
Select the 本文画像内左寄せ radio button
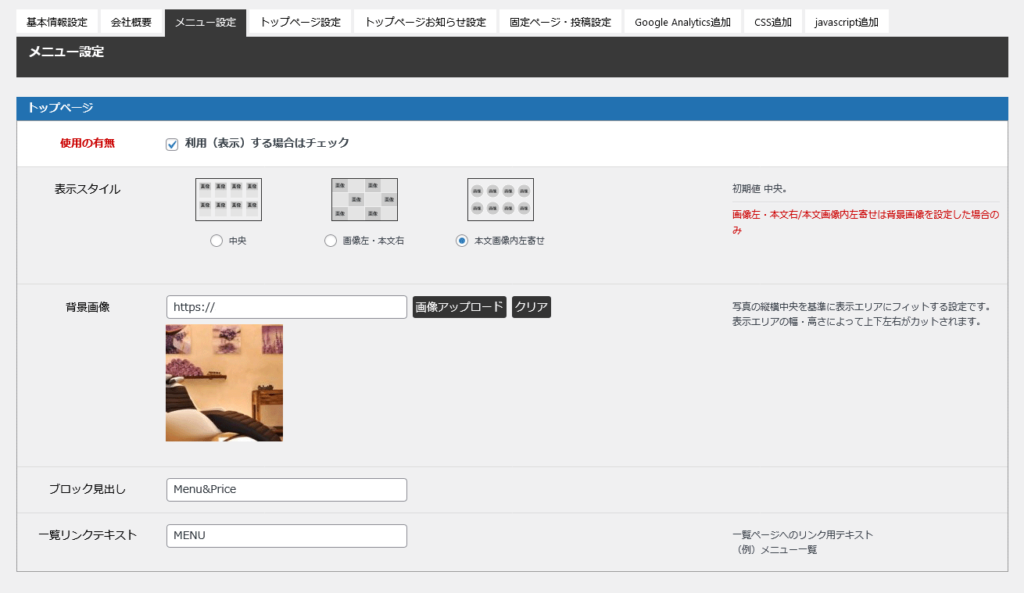coord(461,241)
